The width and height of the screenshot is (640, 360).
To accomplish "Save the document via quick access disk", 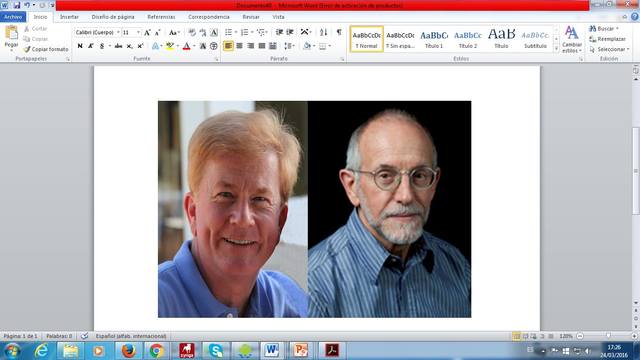I will [x=17, y=5].
